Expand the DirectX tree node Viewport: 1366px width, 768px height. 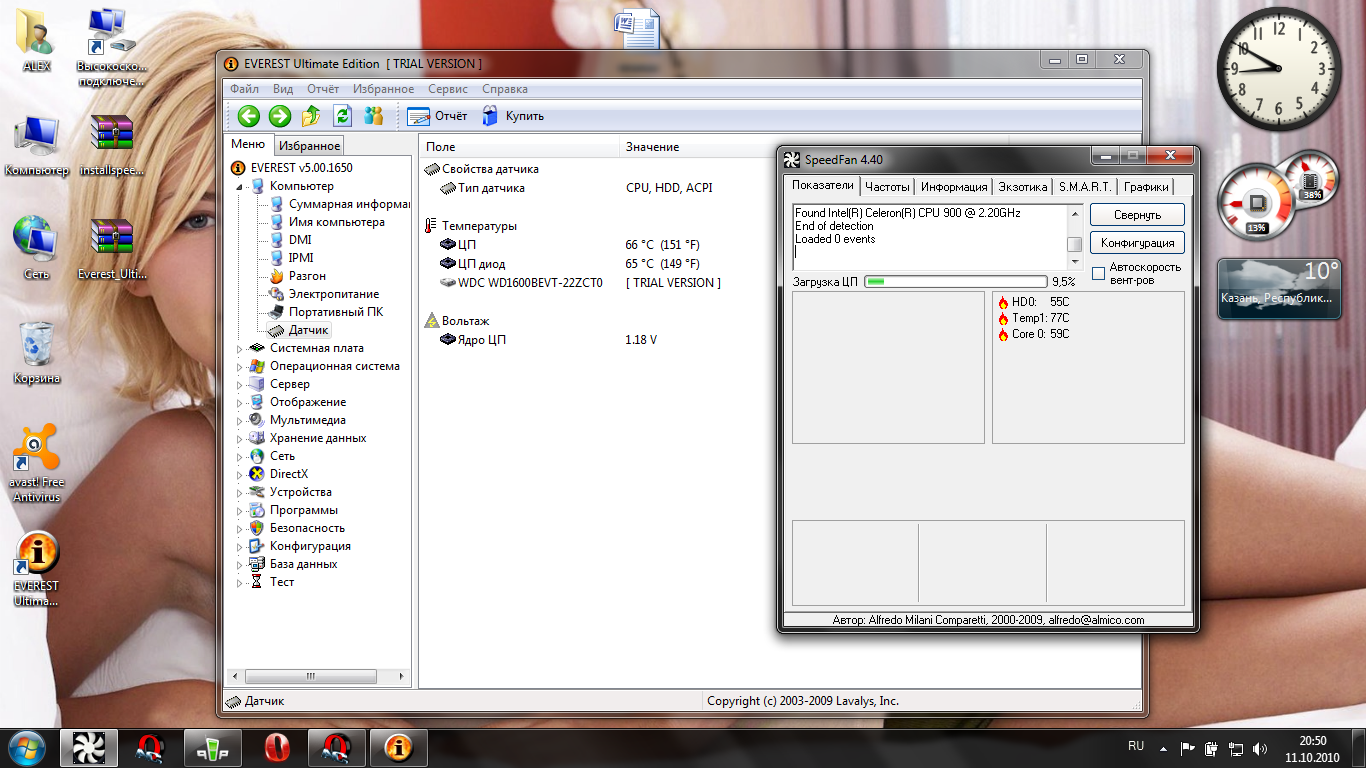240,474
